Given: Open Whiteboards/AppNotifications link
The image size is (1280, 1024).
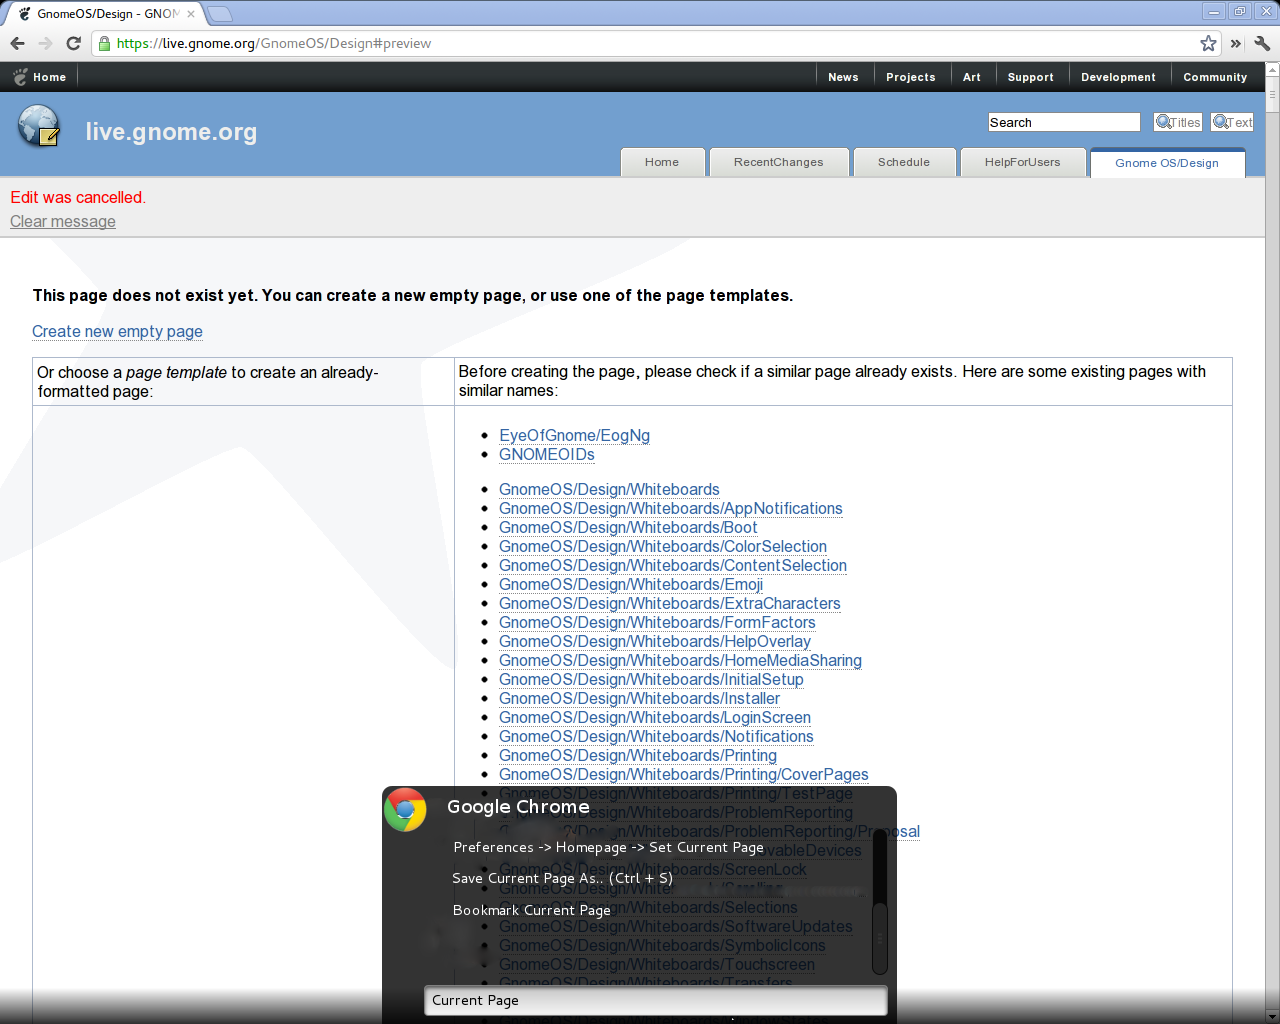Looking at the screenshot, I should pyautogui.click(x=671, y=509).
